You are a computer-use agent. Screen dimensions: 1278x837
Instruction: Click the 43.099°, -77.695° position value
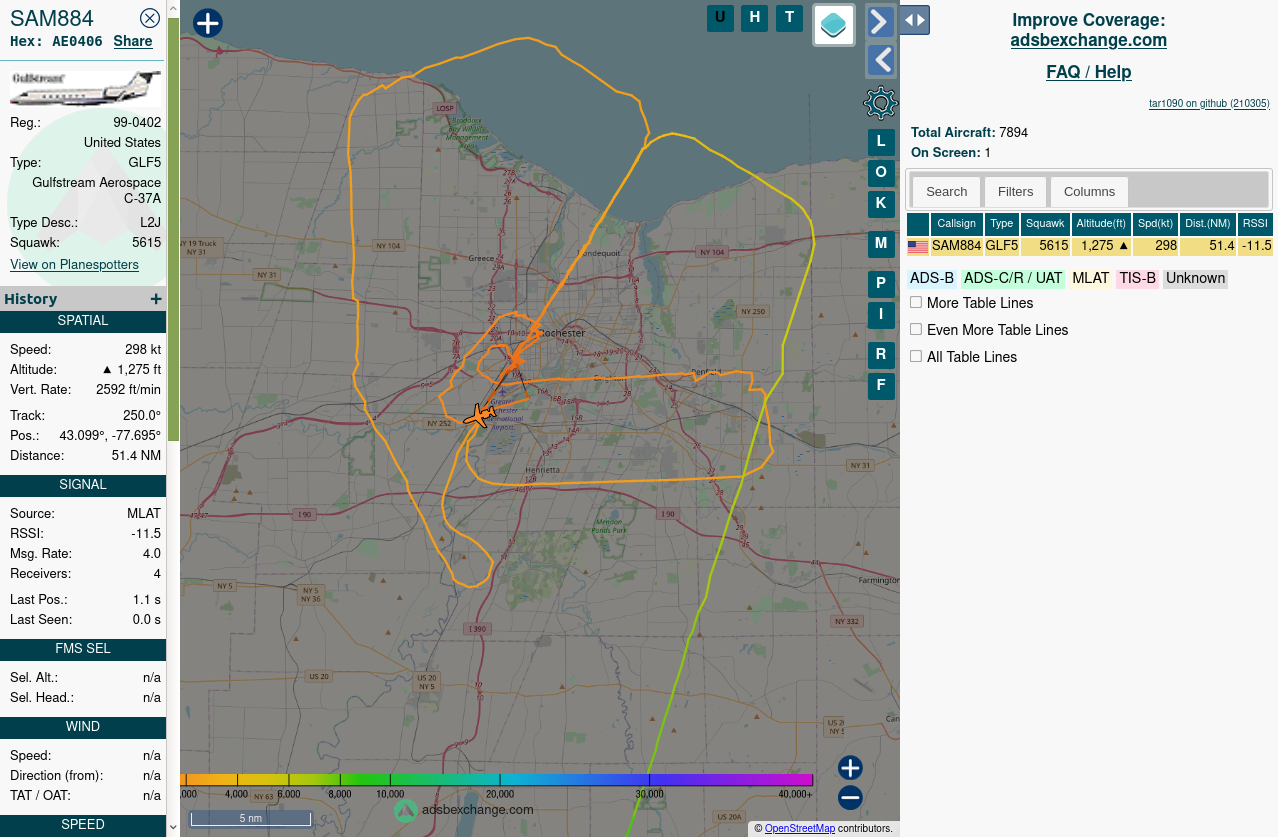coord(110,435)
